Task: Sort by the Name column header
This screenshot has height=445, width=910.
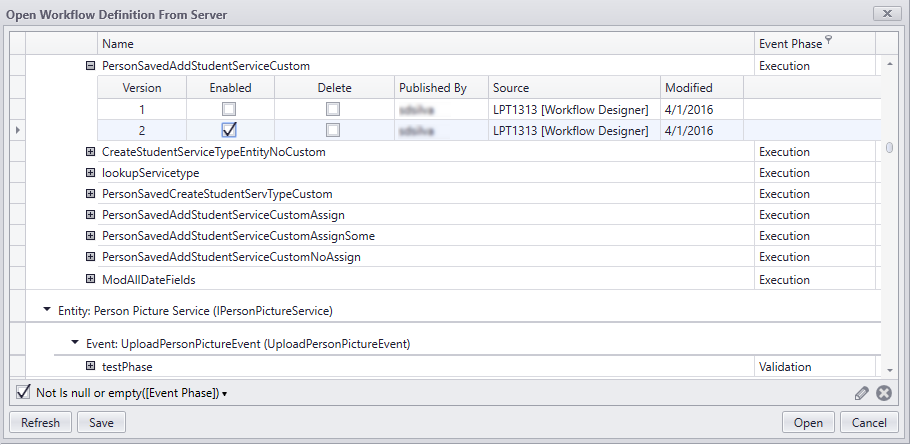Action: (x=118, y=44)
